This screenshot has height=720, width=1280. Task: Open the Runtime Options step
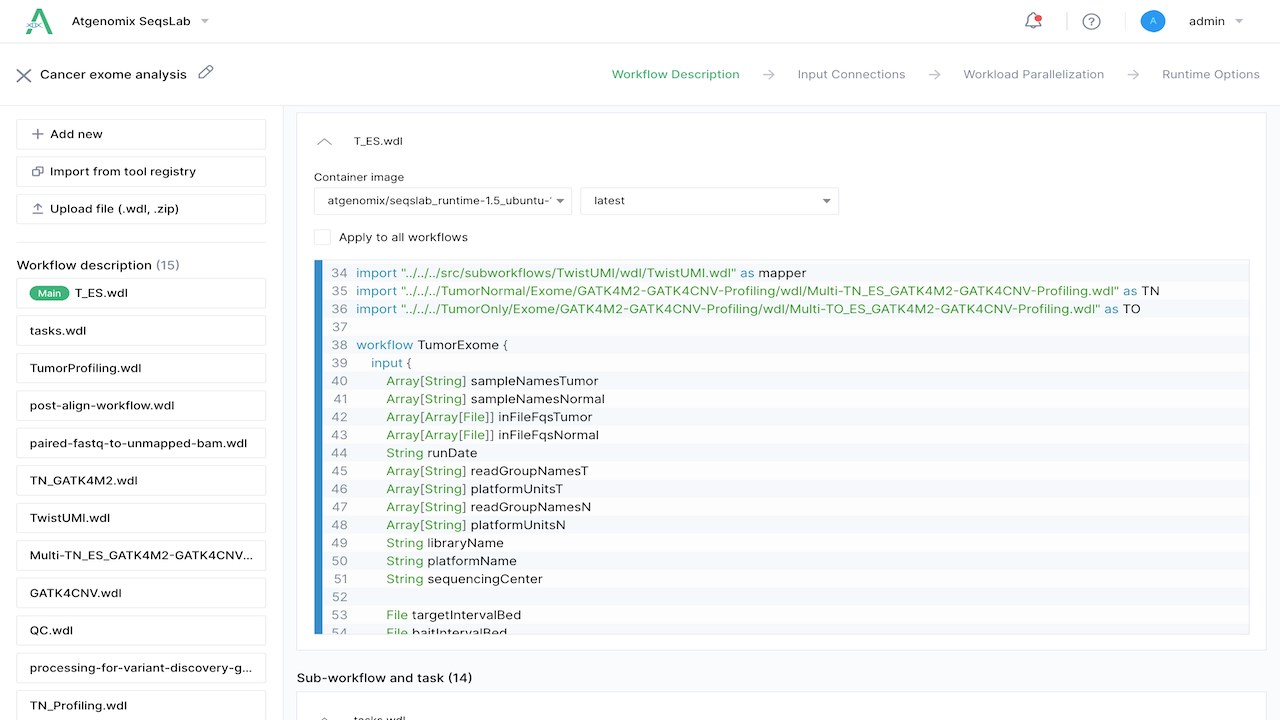[1210, 74]
